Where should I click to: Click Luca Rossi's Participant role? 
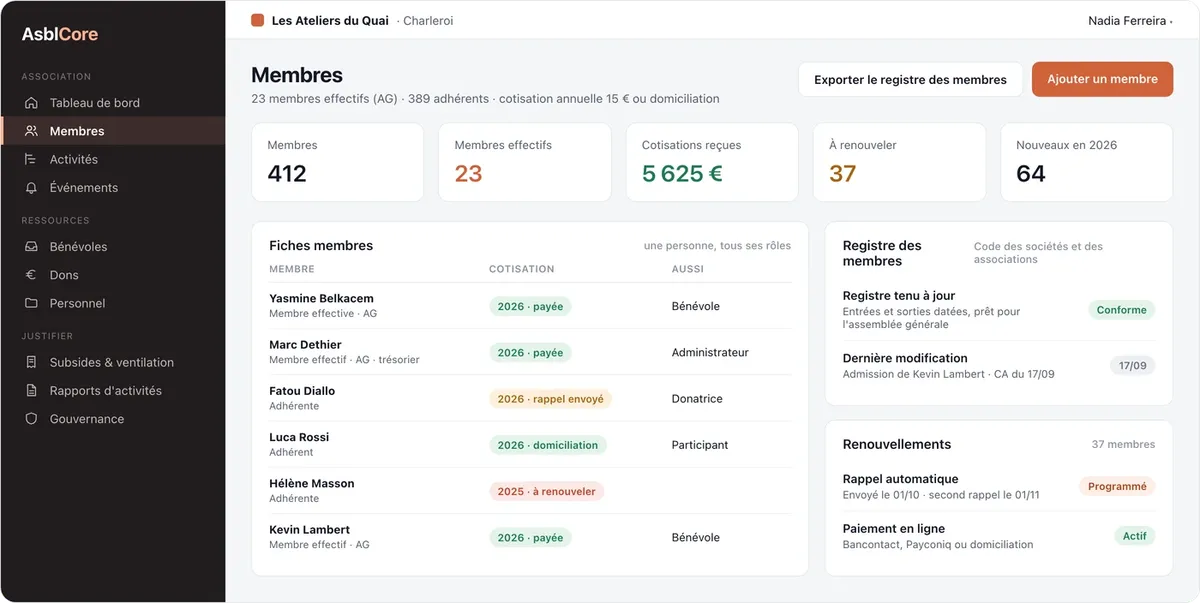(700, 444)
